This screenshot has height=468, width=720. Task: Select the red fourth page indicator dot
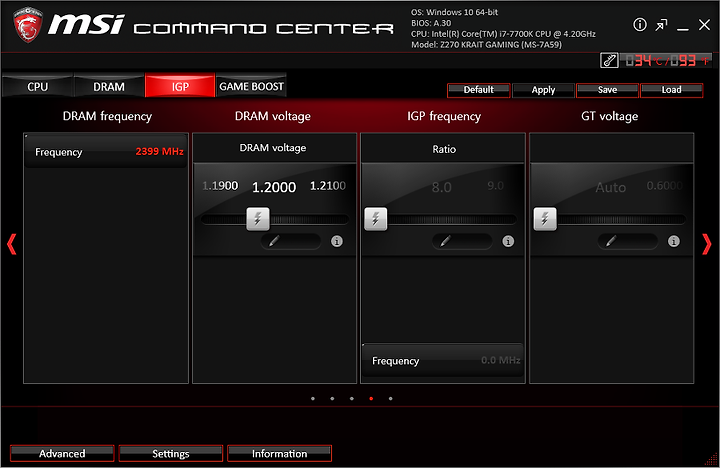point(371,399)
